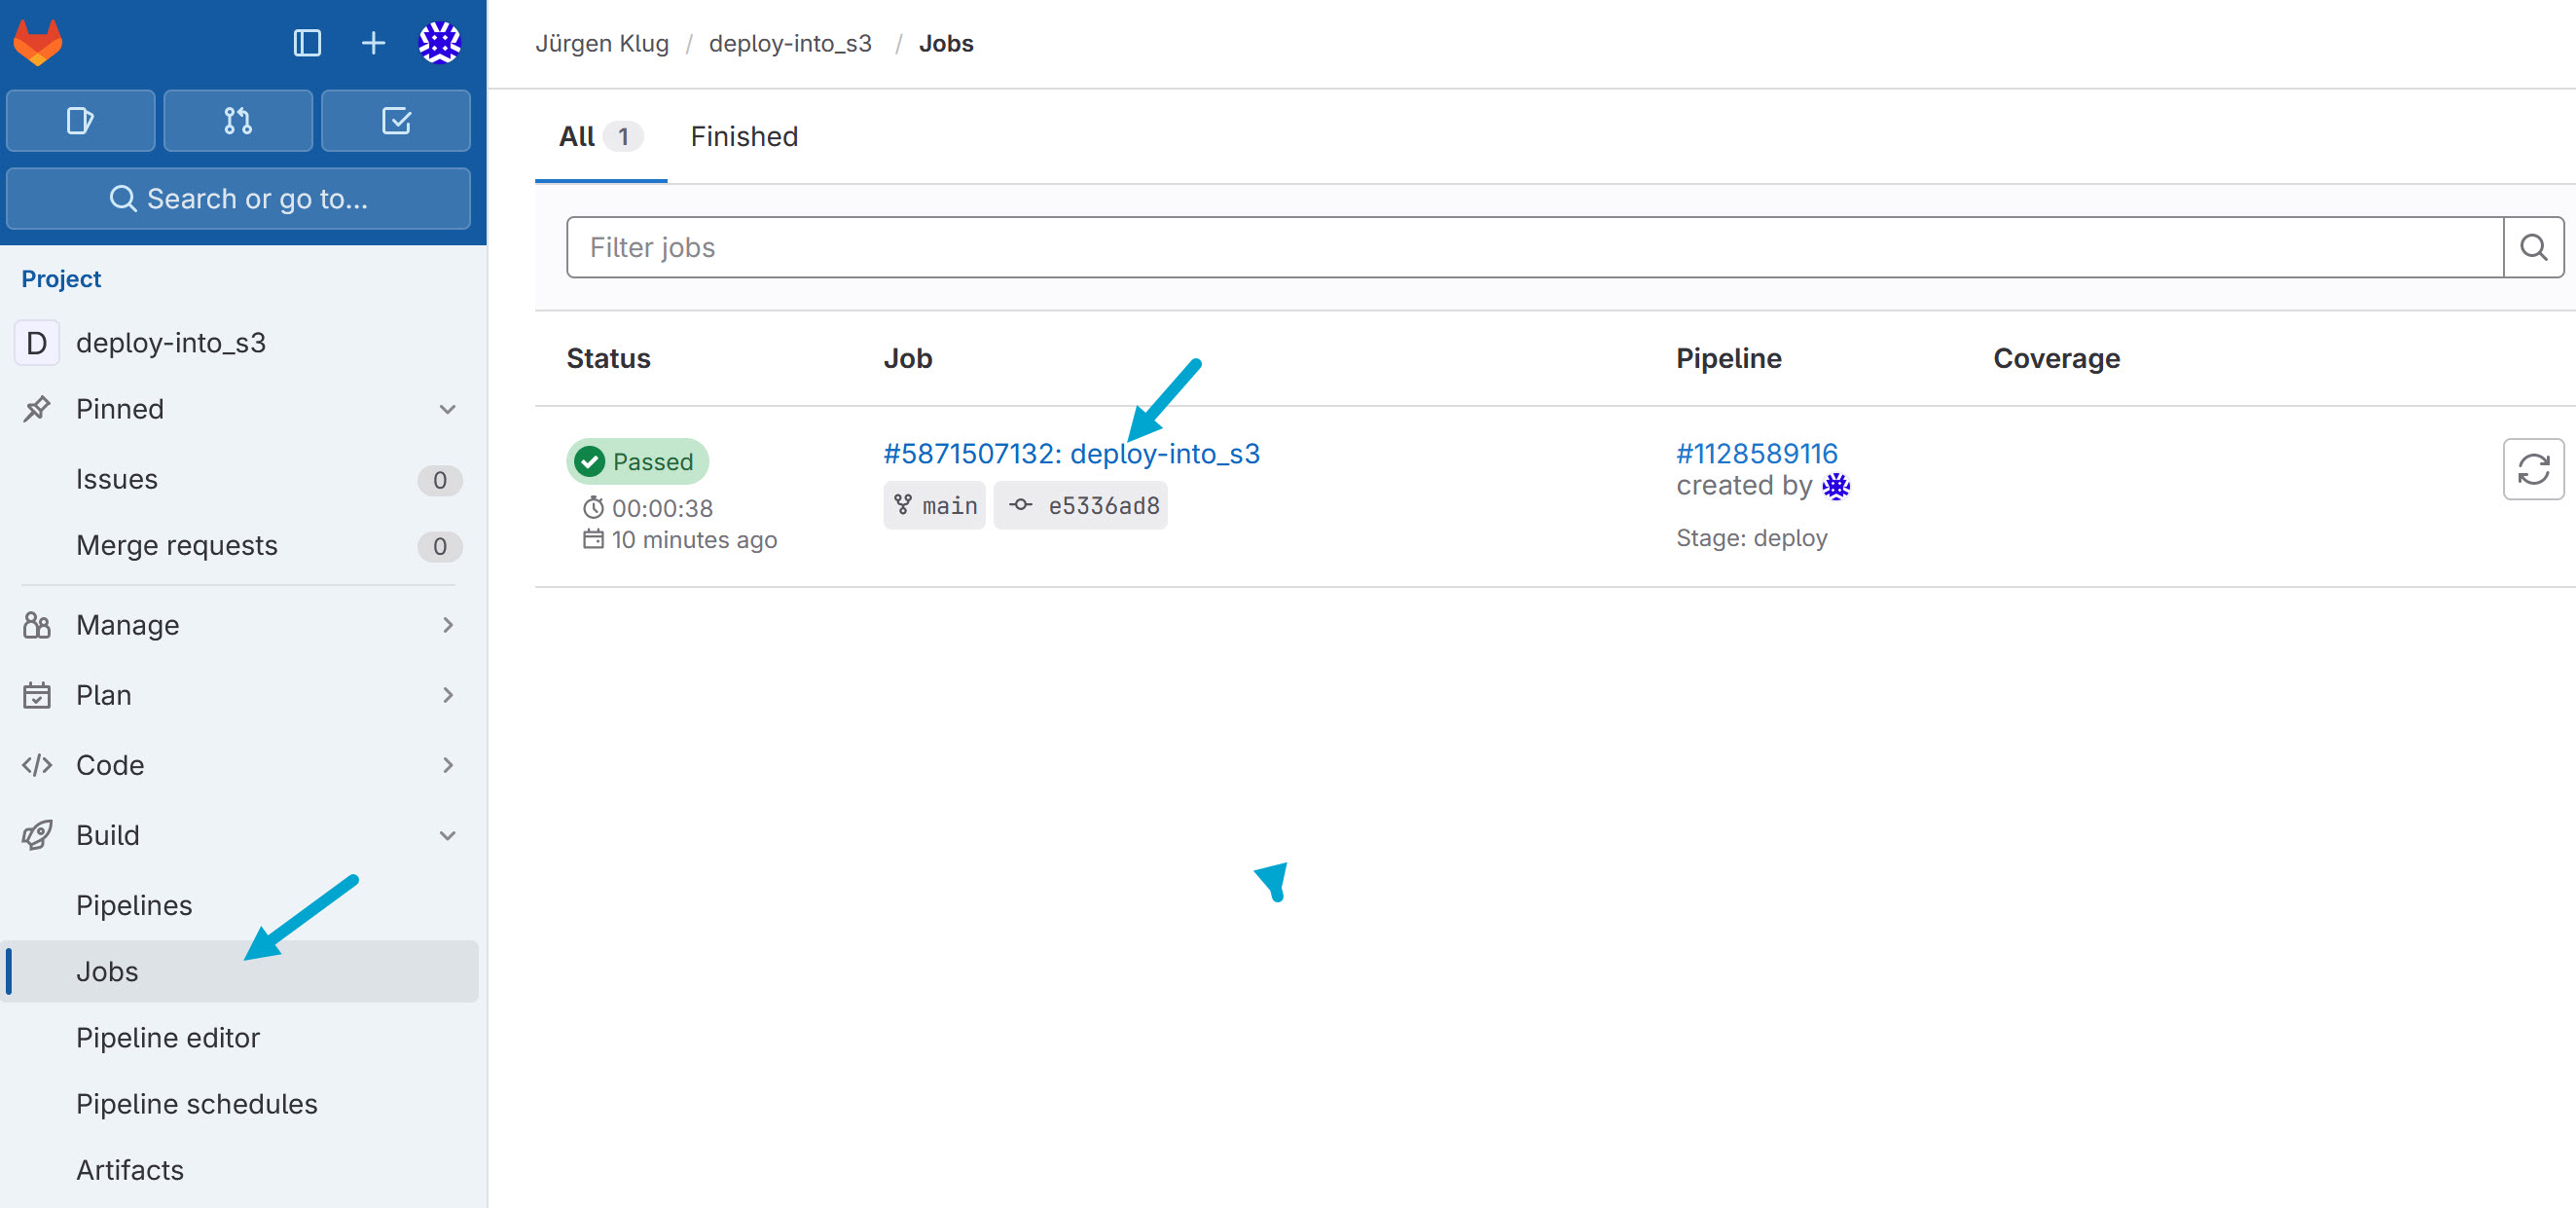
Task: Collapse the Pinned section
Action: click(447, 410)
